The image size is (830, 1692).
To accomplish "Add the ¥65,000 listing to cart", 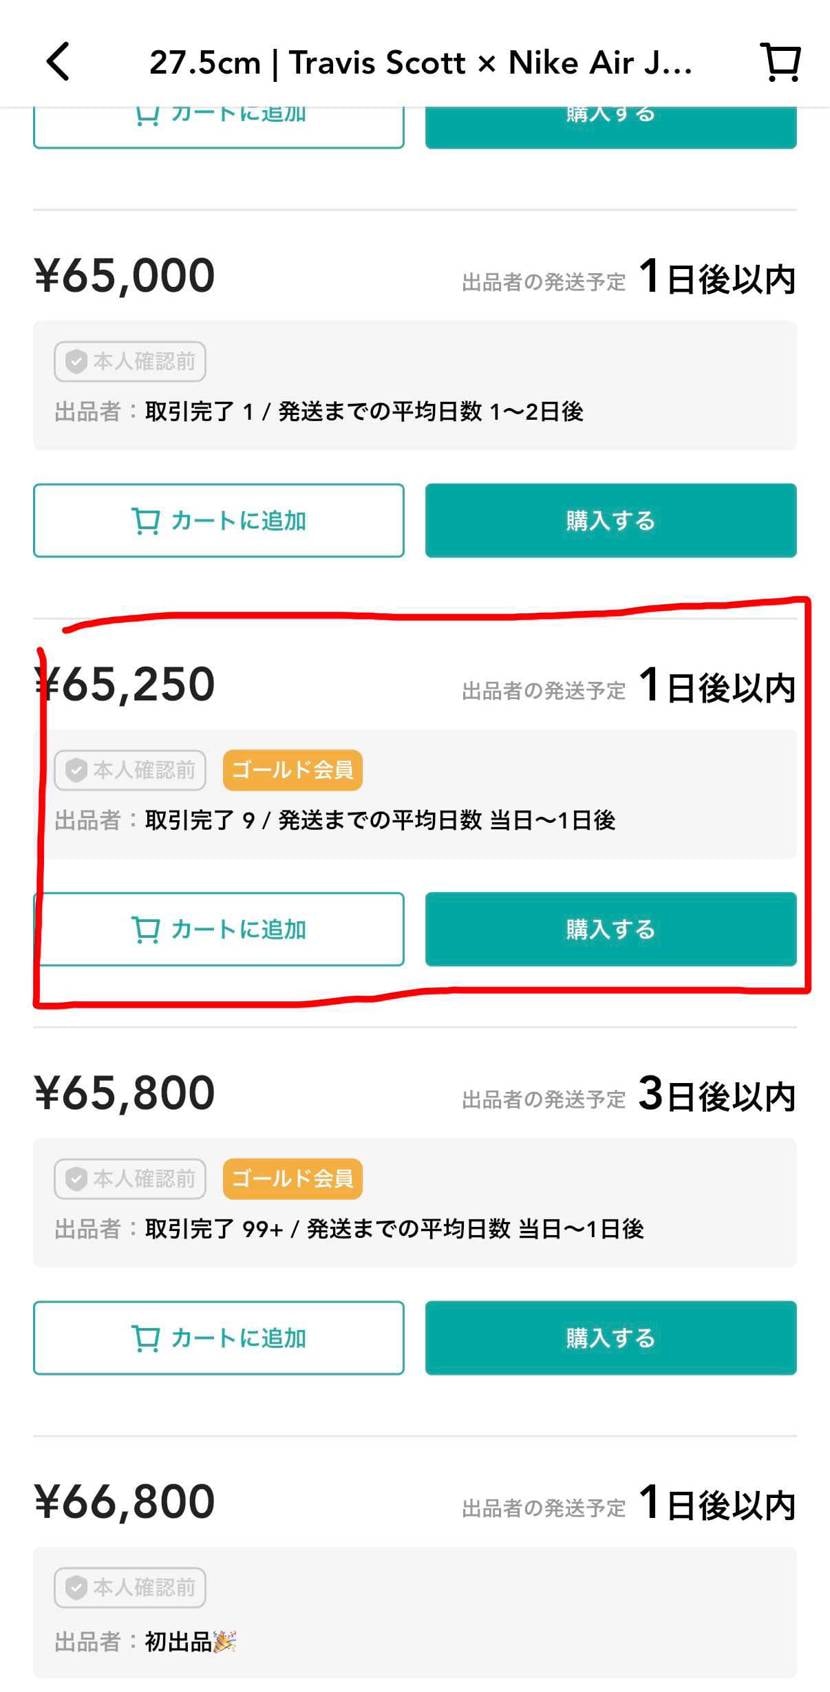I will [218, 521].
